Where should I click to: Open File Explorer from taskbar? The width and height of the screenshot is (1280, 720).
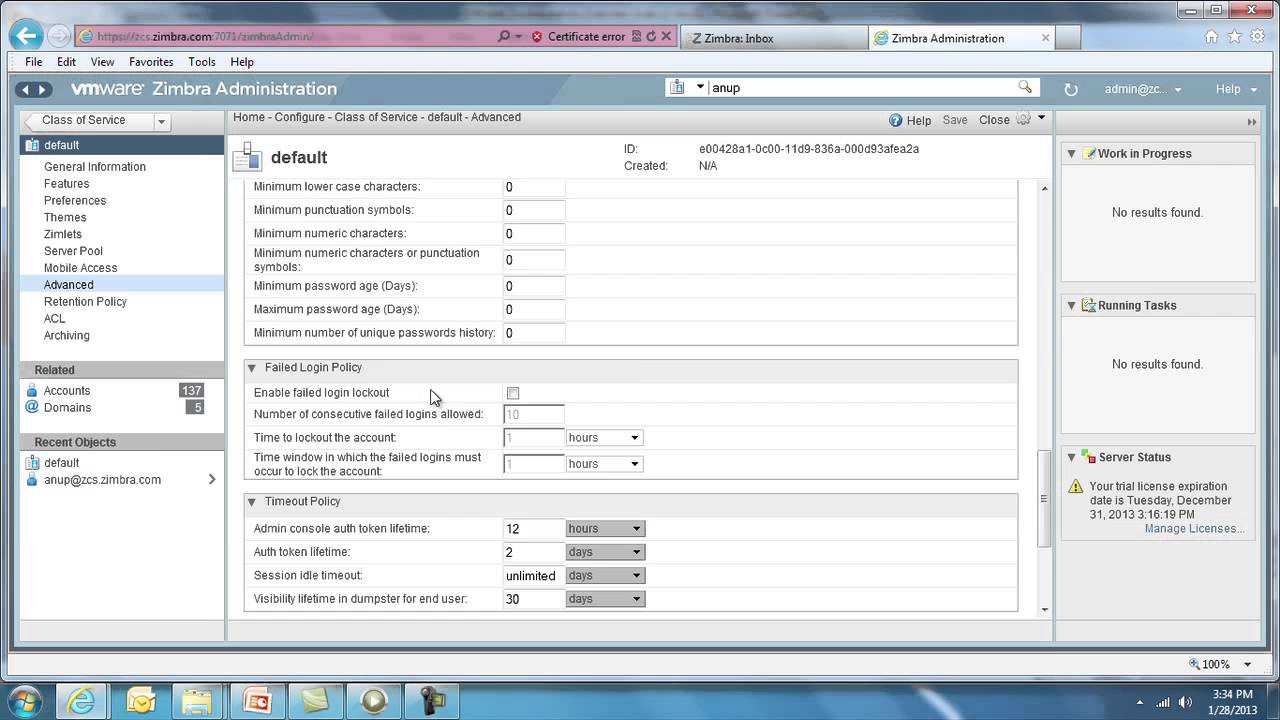[x=198, y=700]
